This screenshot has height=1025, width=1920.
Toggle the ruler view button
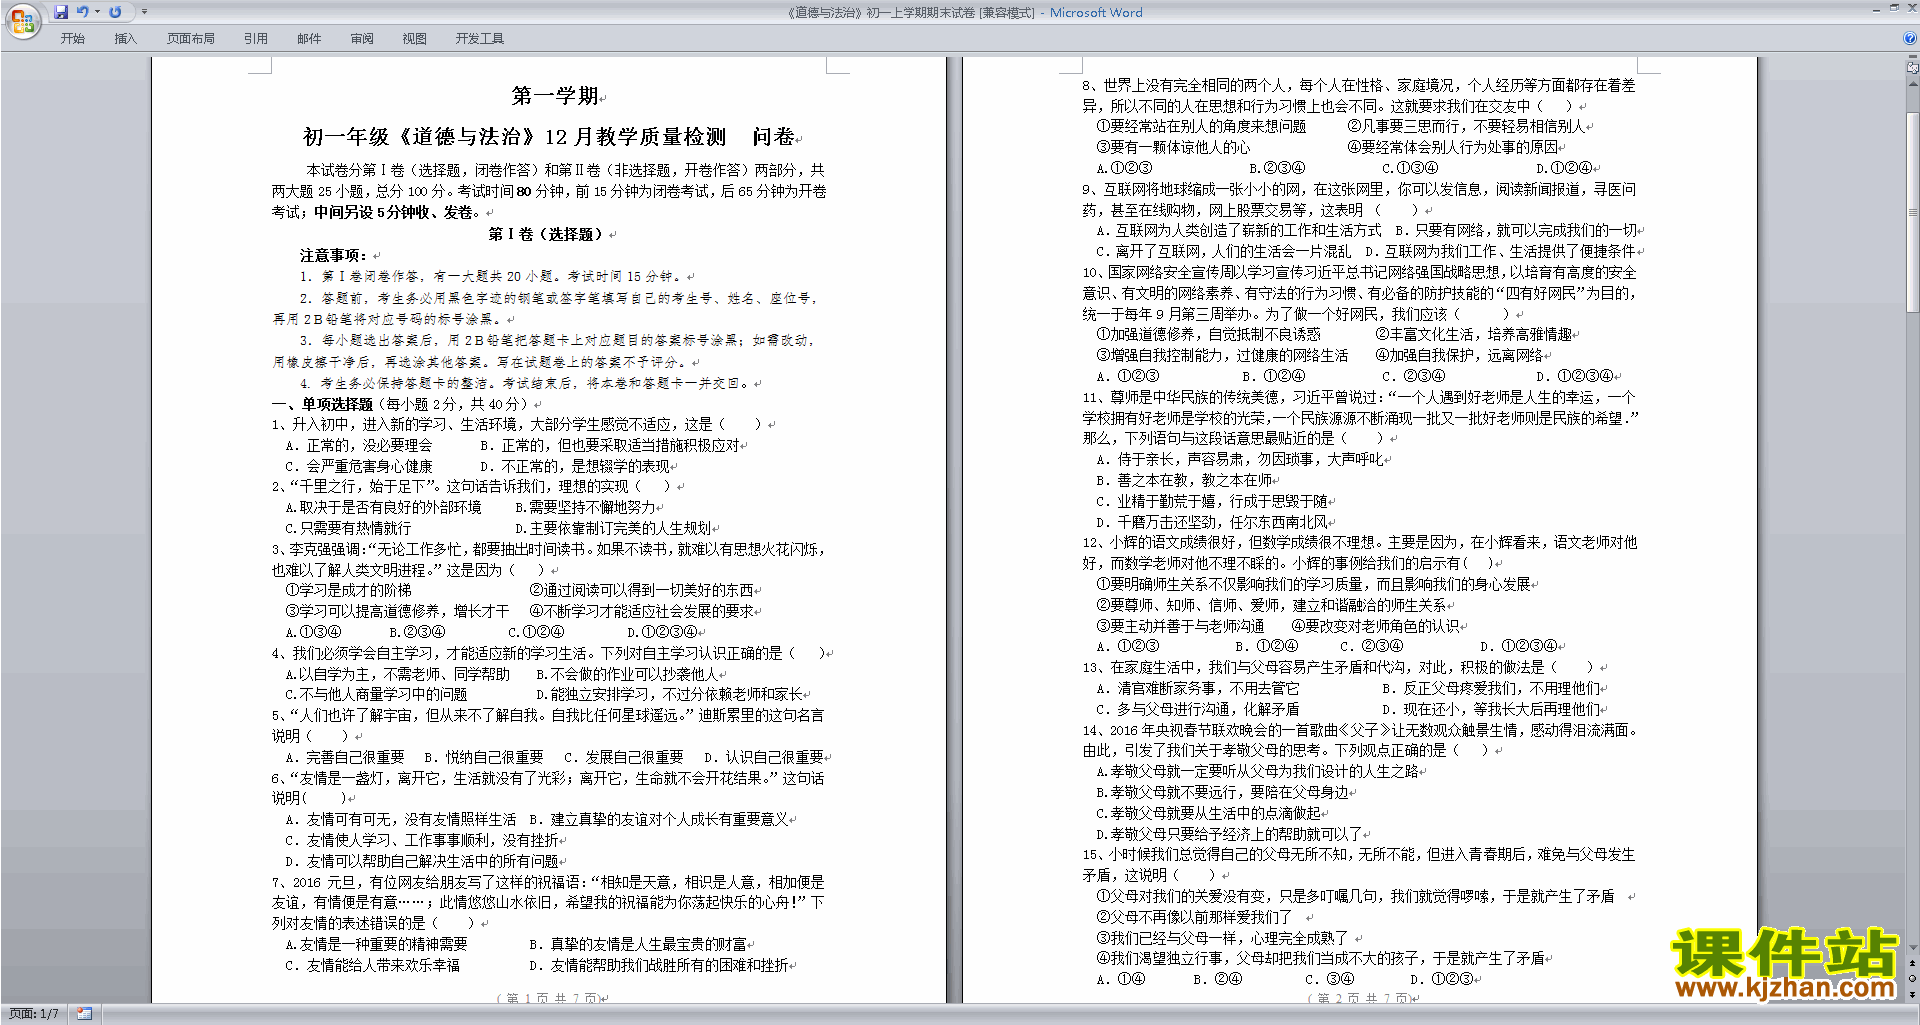1913,69
